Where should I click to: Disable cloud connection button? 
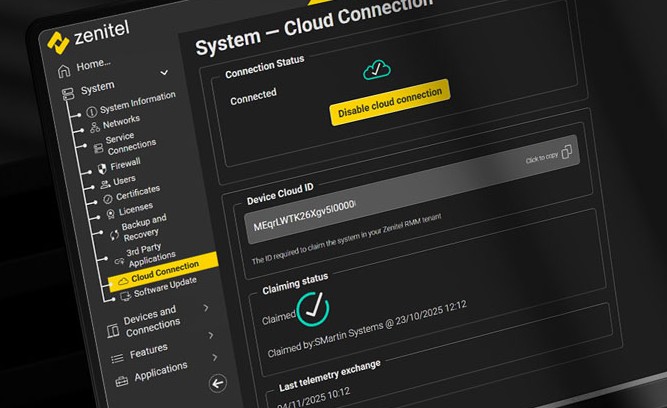(x=390, y=102)
